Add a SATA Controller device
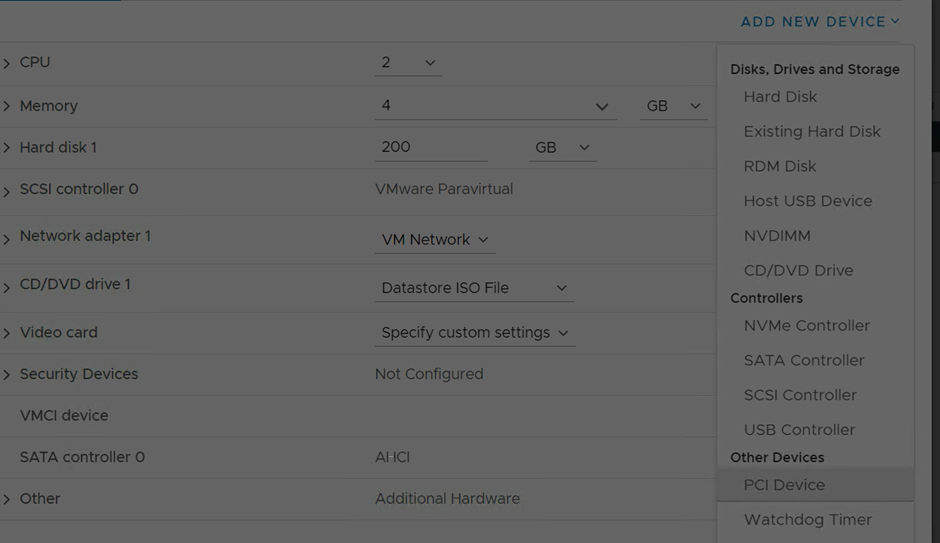940x543 pixels. 804,360
